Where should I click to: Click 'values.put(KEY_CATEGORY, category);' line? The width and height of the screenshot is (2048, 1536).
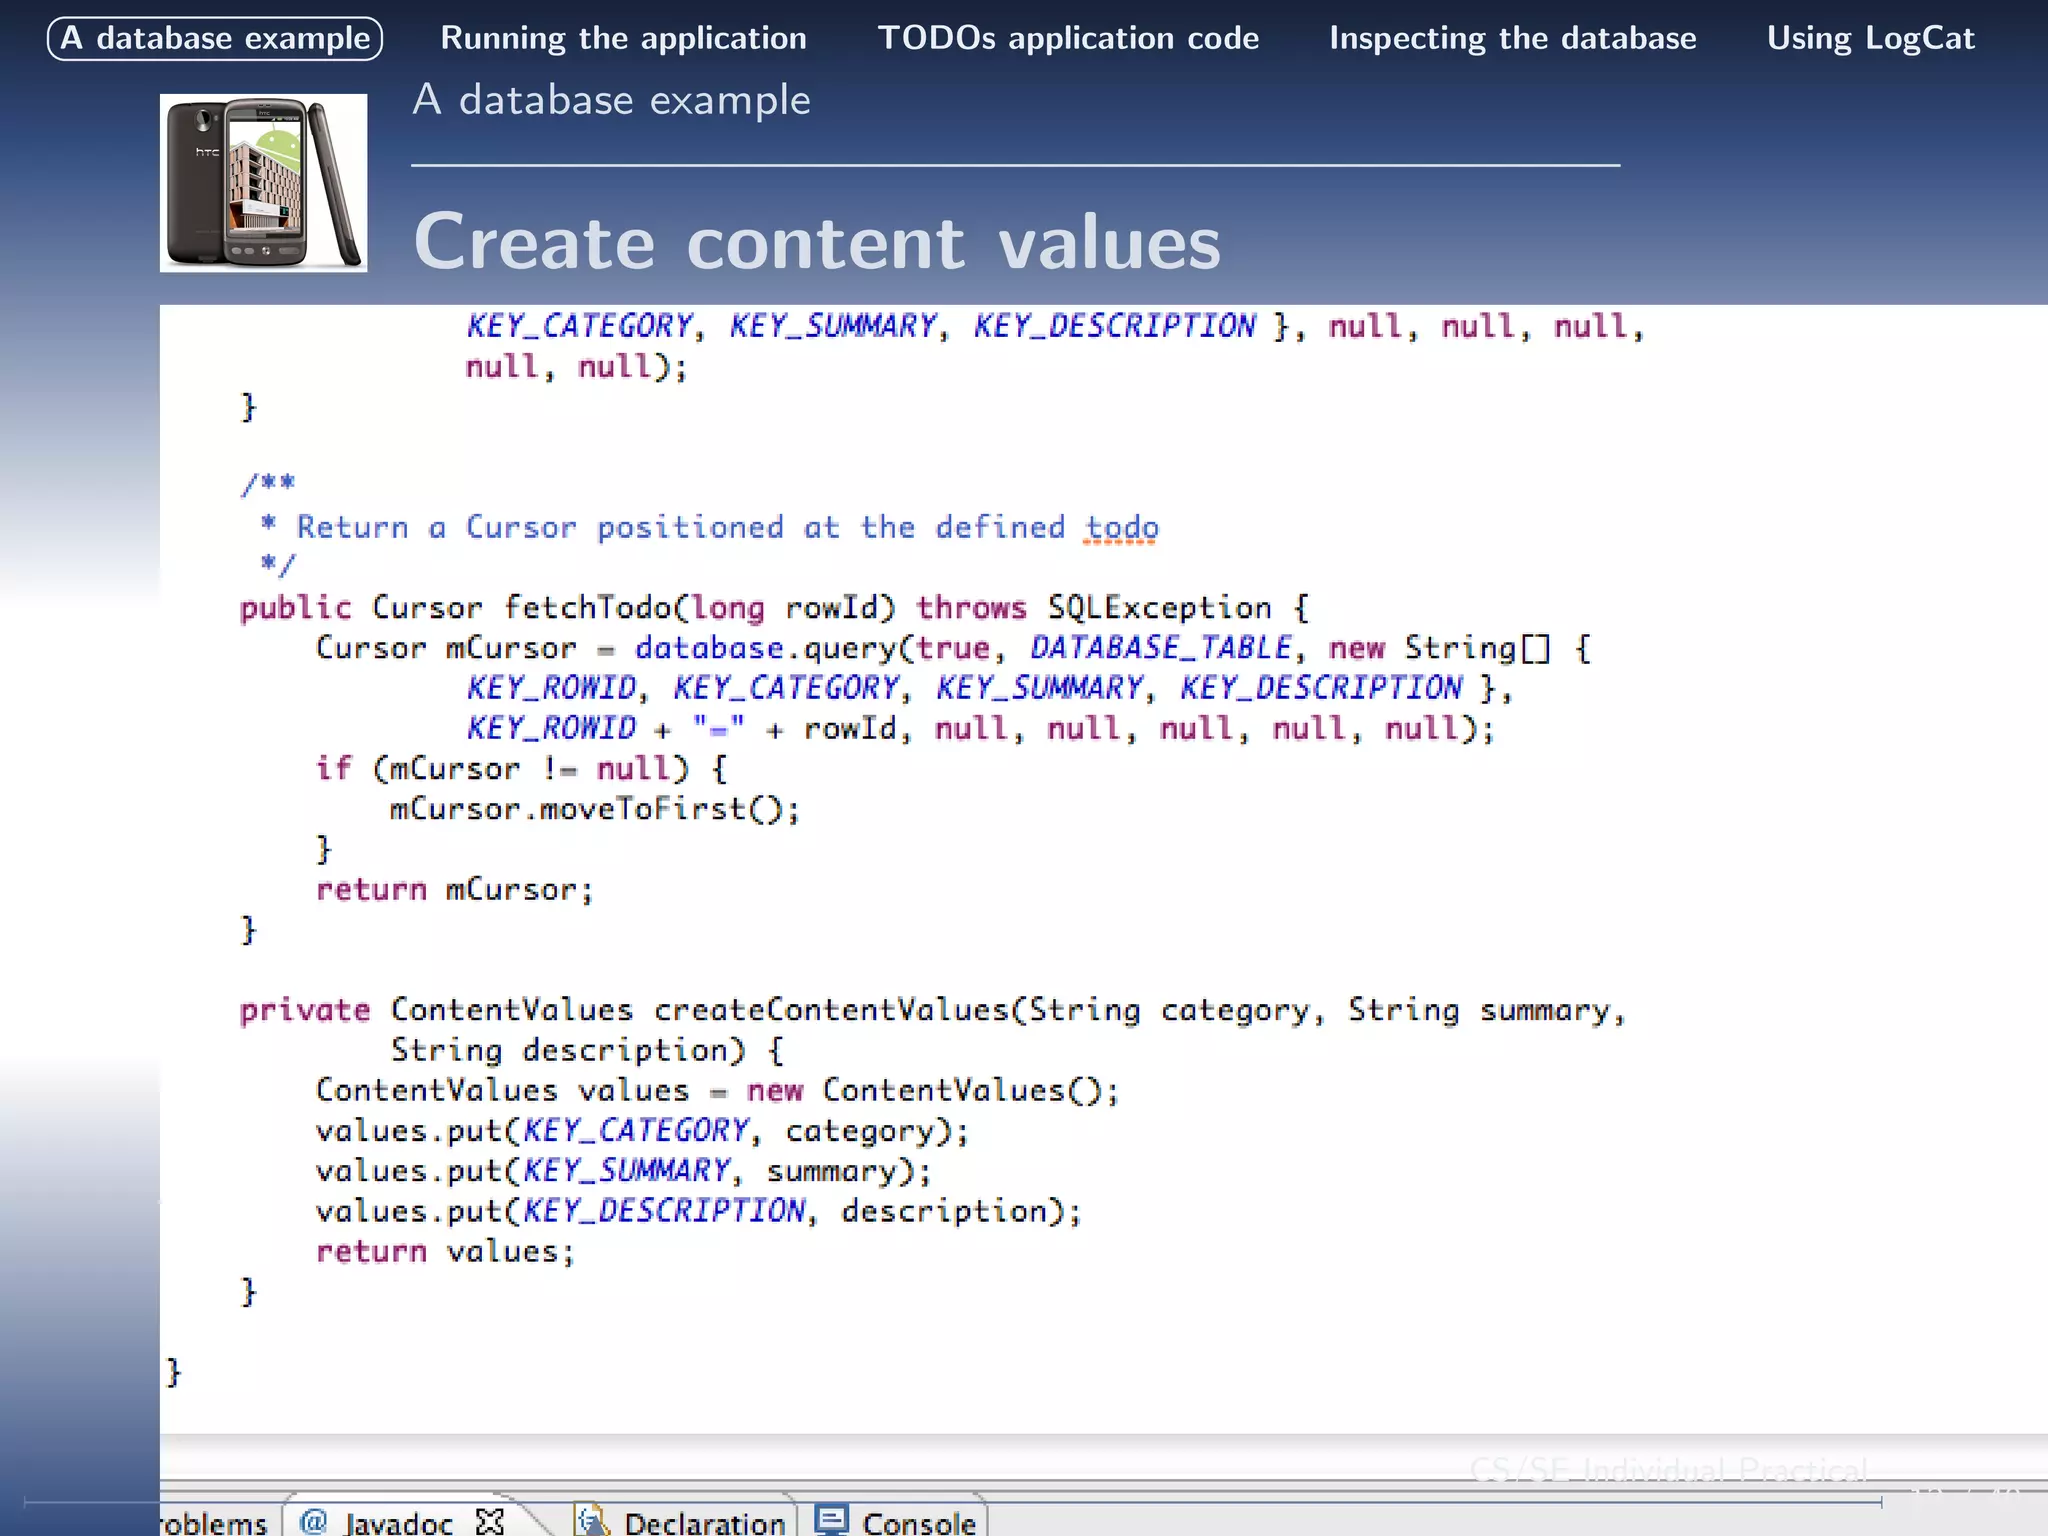[x=642, y=1131]
